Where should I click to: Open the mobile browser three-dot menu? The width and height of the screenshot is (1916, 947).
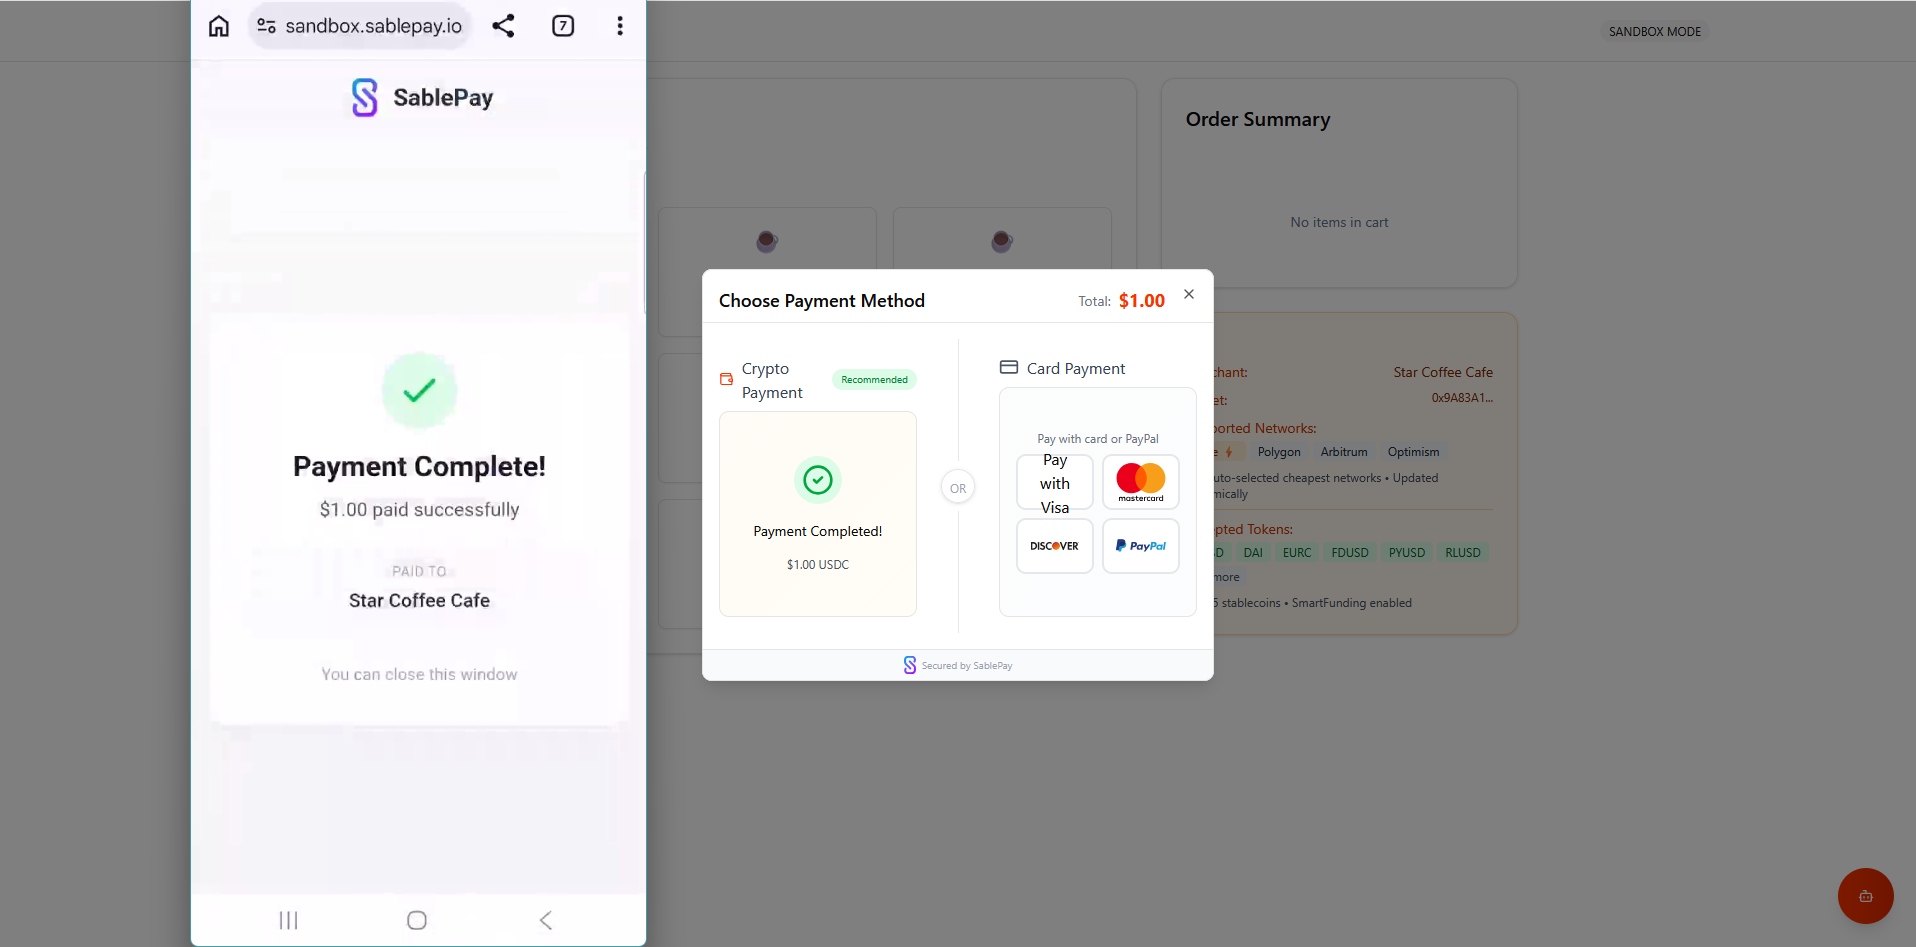coord(620,26)
